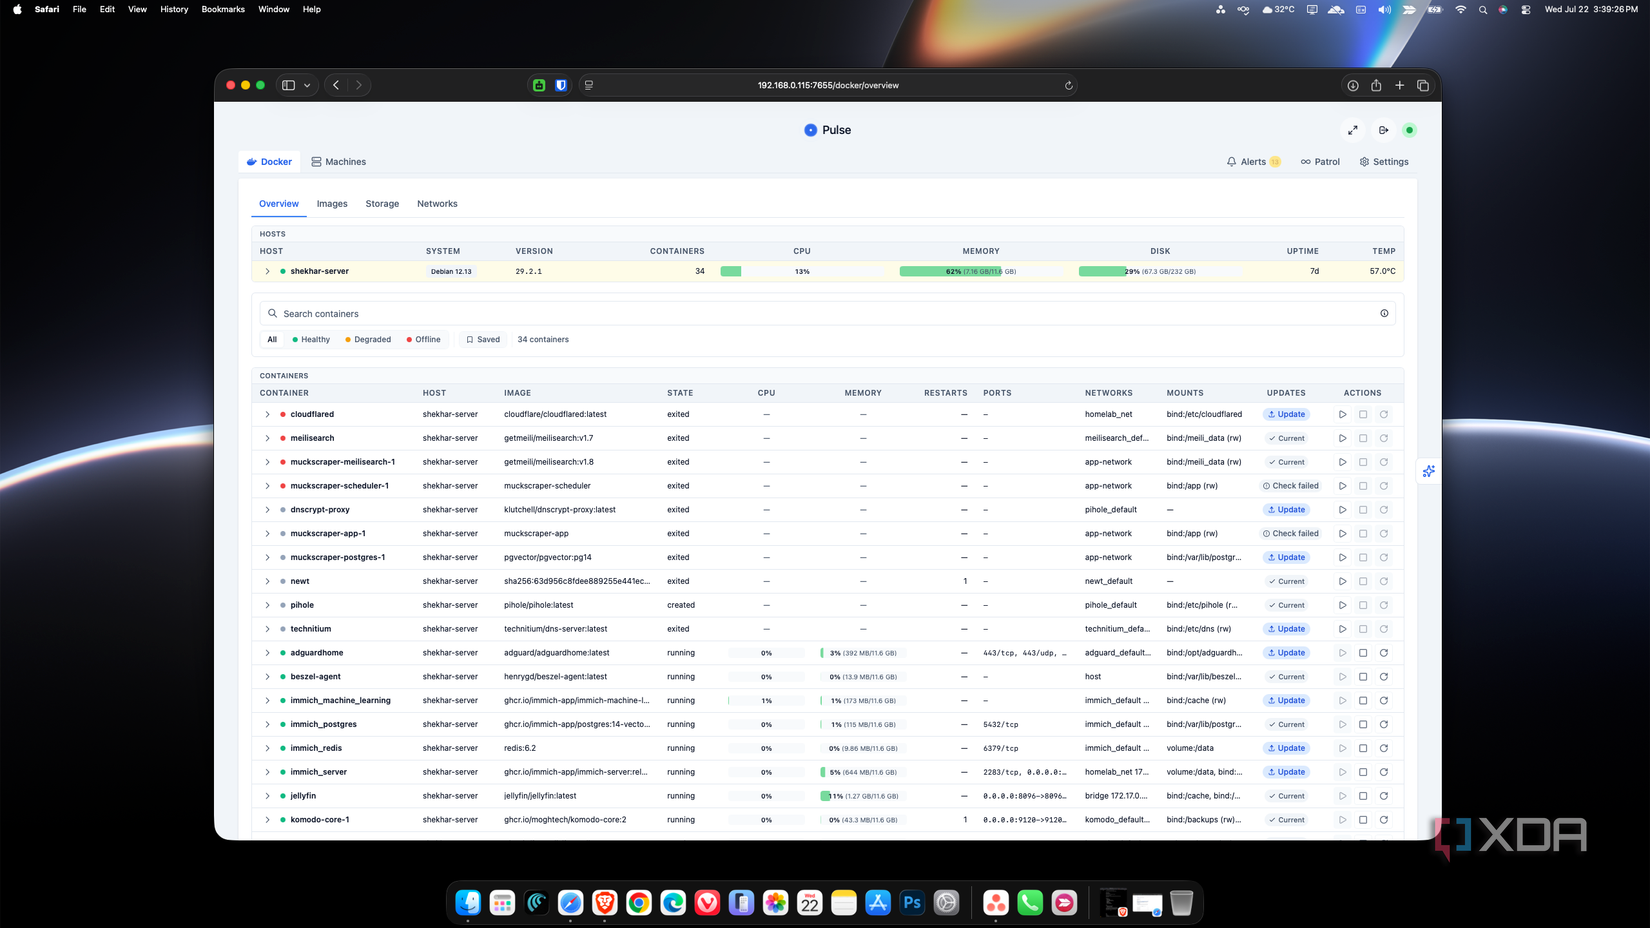Open the Bitwarden shield extension icon
Viewport: 1650px width, 928px height.
coord(561,86)
